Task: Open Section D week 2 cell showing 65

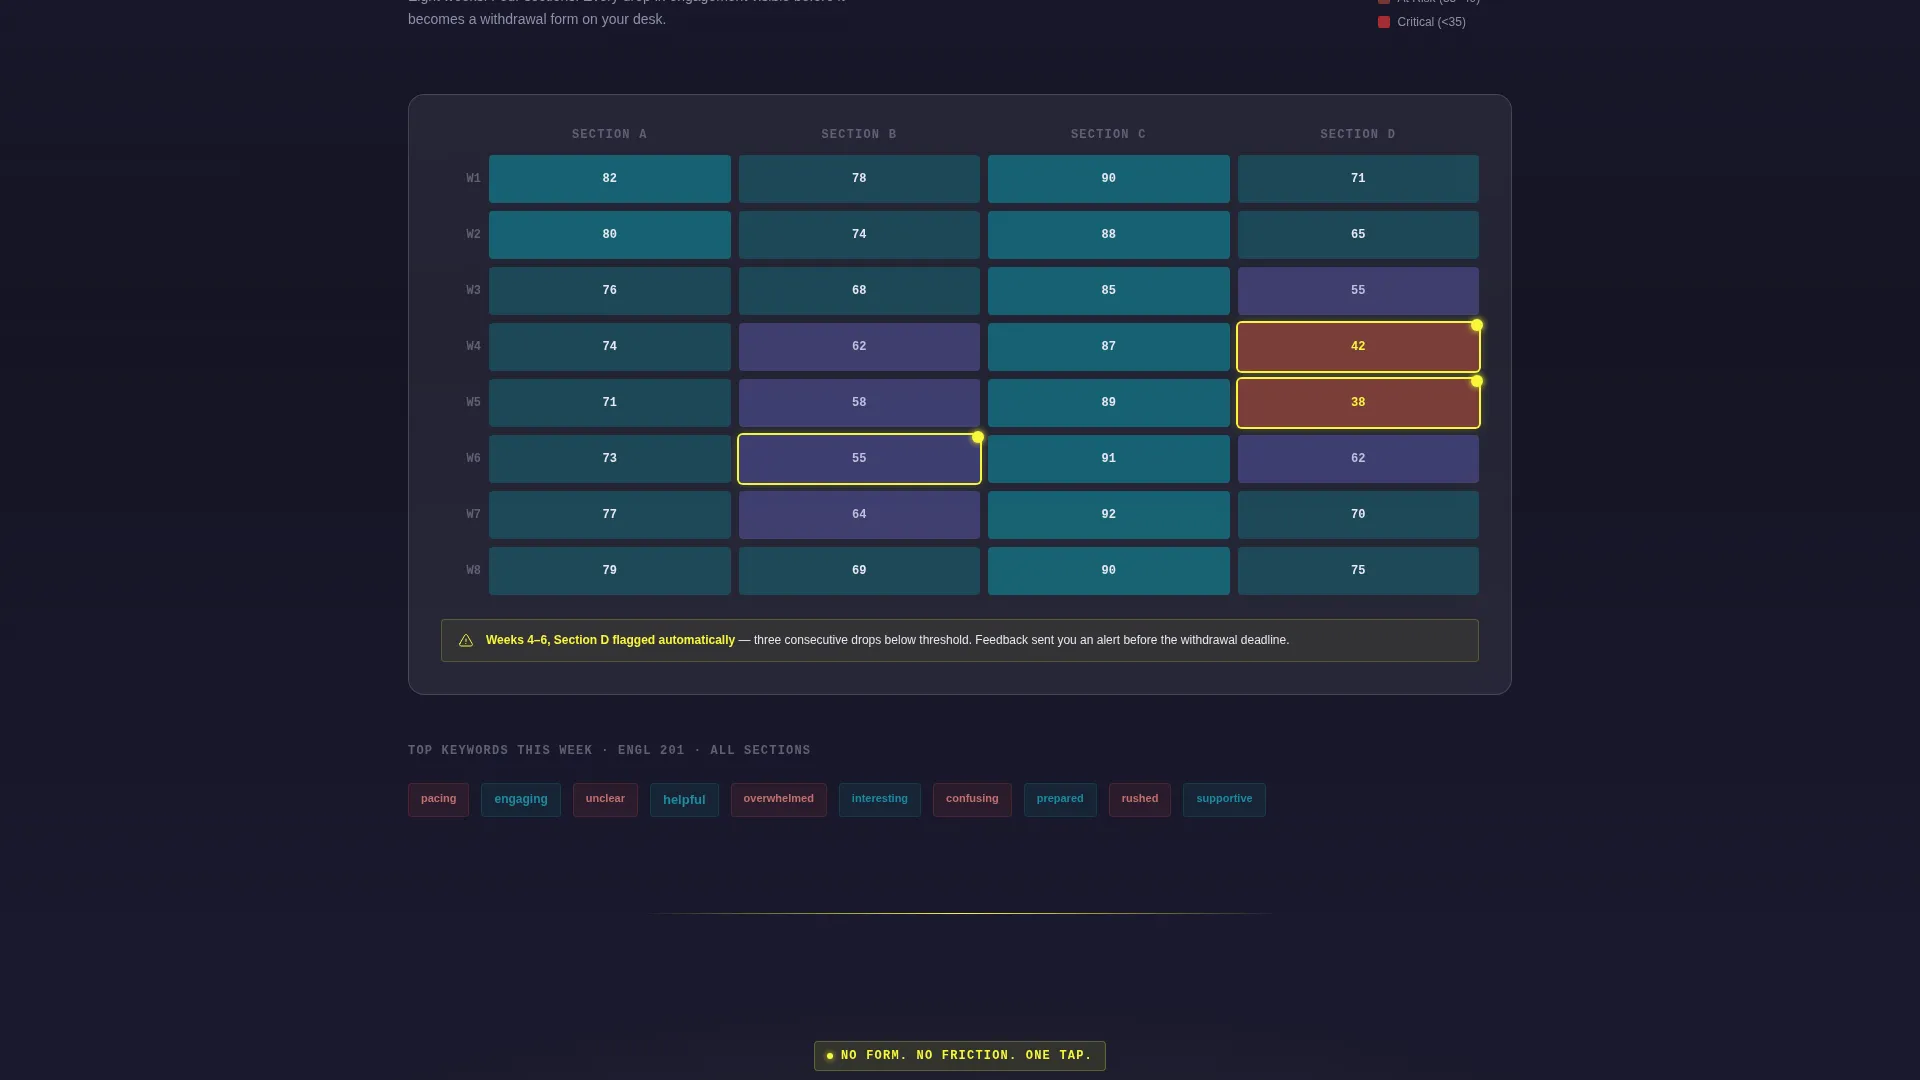Action: coord(1358,235)
